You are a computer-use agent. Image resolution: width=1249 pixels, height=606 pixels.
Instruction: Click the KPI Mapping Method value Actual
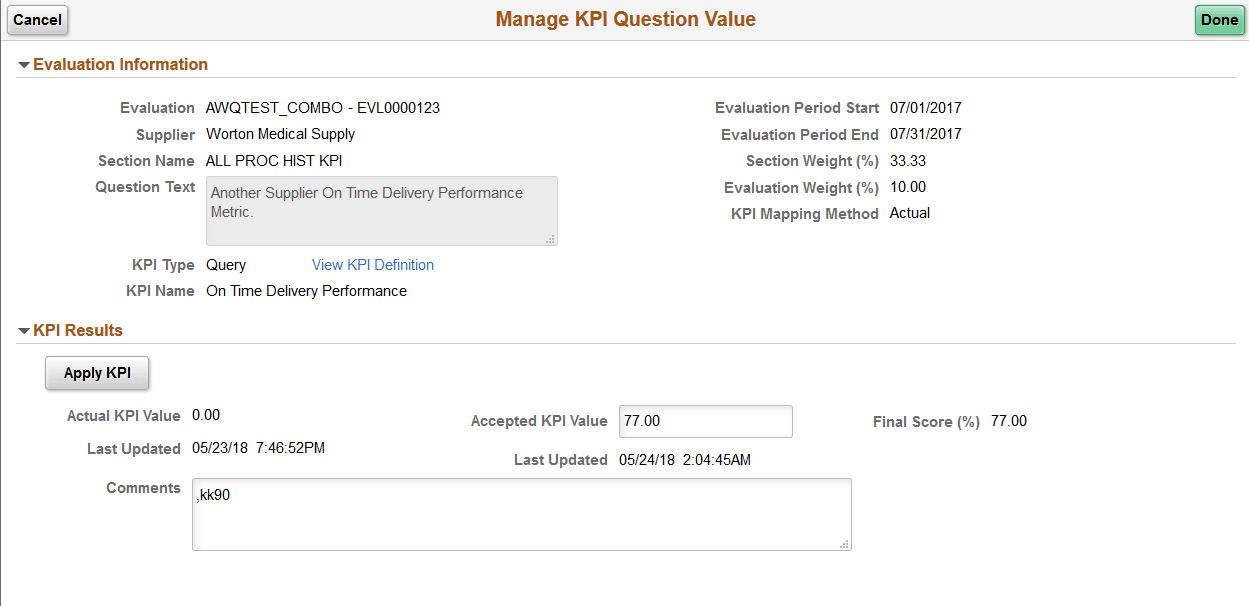click(x=910, y=213)
